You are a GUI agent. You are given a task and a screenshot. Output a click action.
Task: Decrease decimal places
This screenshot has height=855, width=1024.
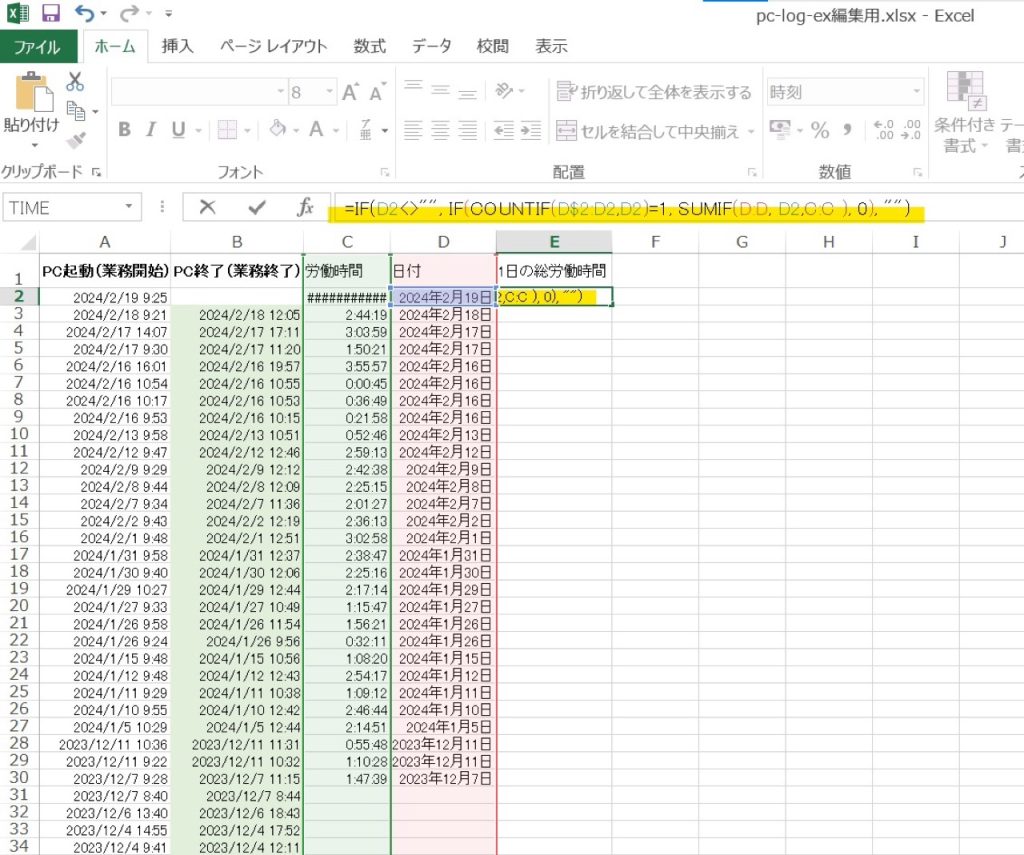pyautogui.click(x=910, y=130)
